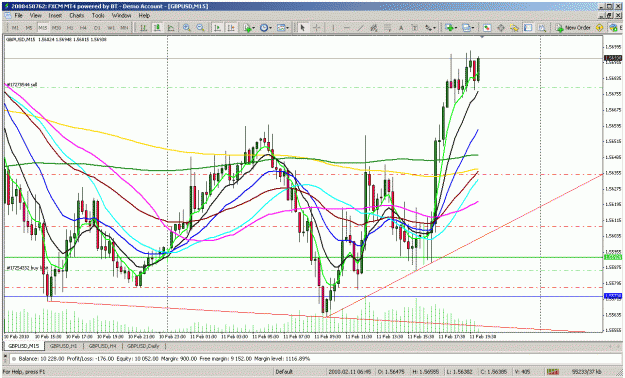Select the text tool

pos(401,28)
